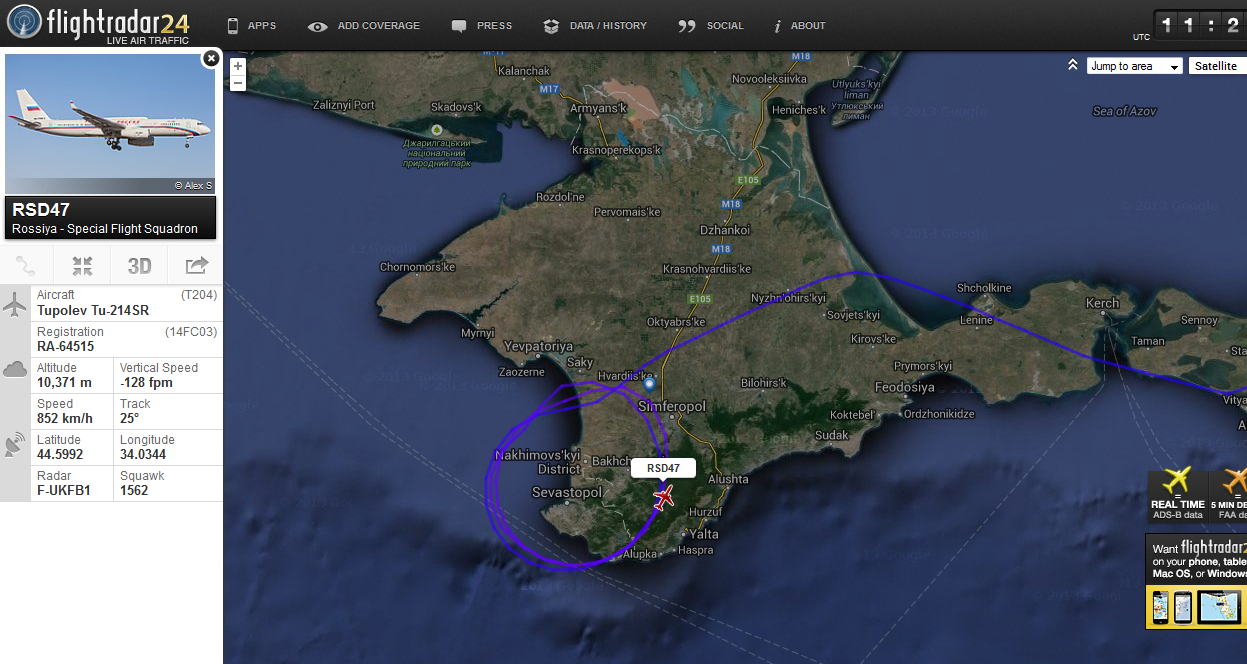Viewport: 1247px width, 664px height.
Task: Collapse map options with double chevron
Action: pos(1072,65)
